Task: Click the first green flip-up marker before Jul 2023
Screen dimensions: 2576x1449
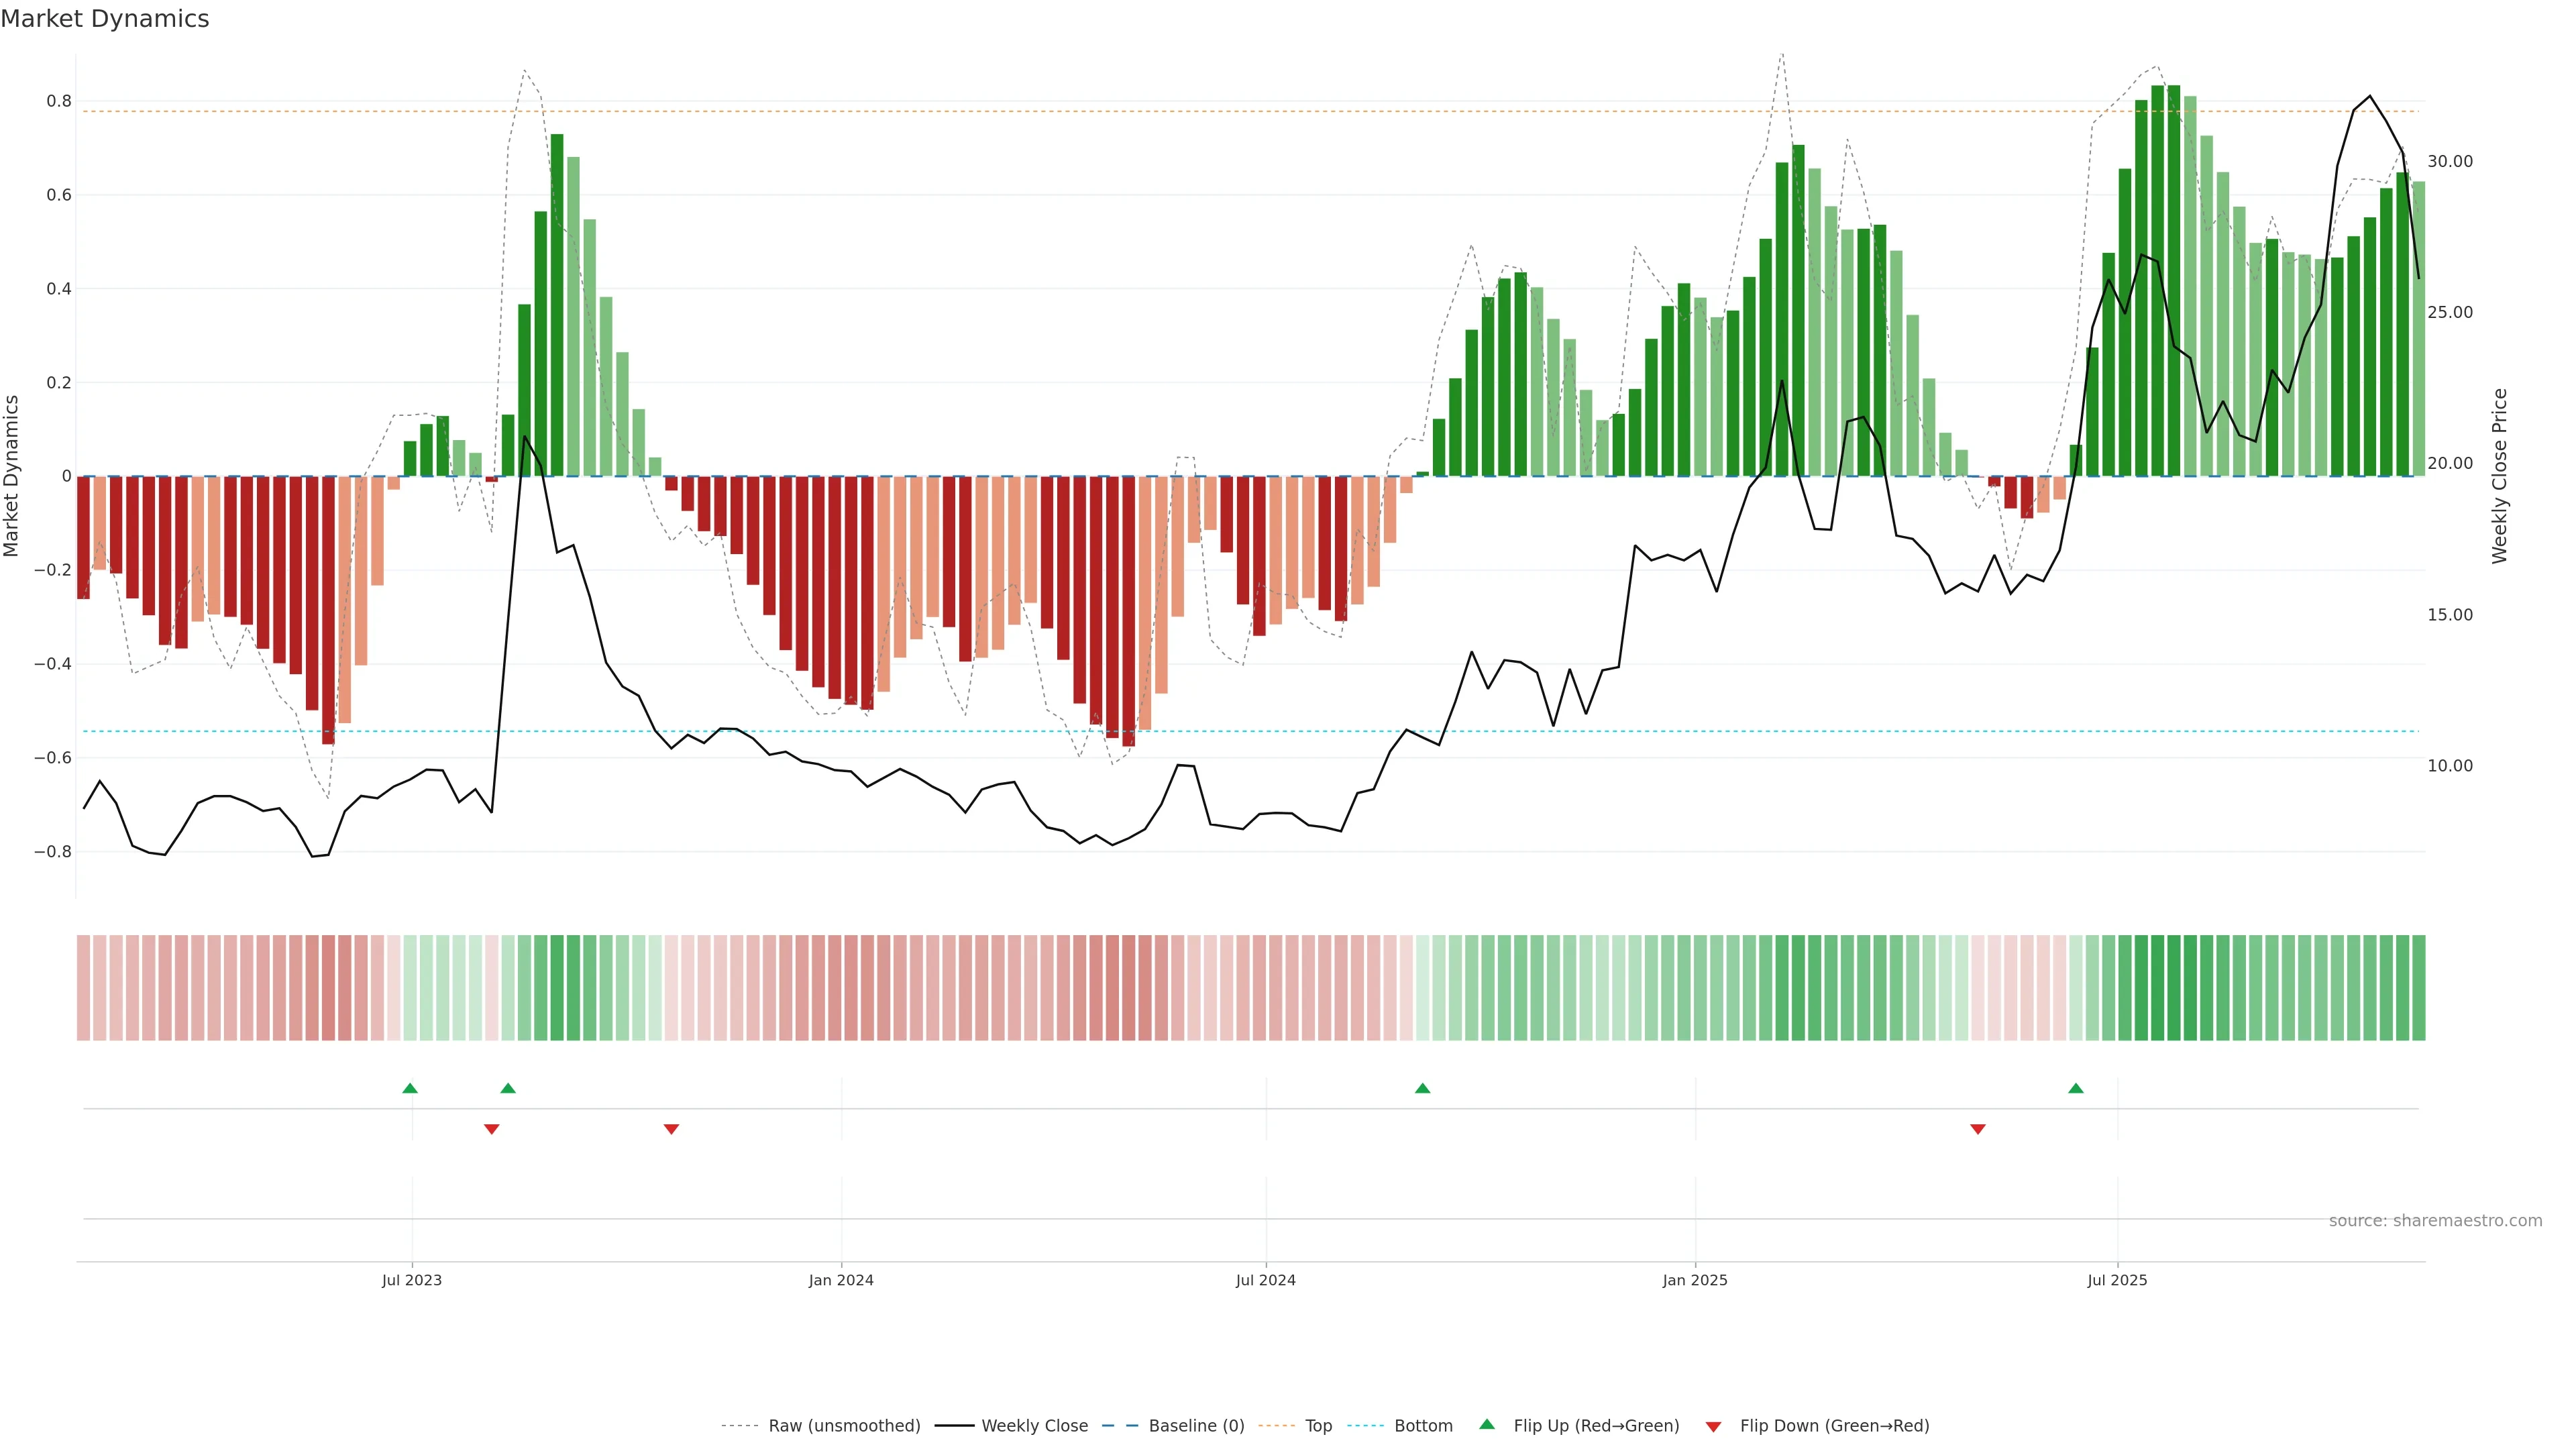Action: [x=410, y=1088]
